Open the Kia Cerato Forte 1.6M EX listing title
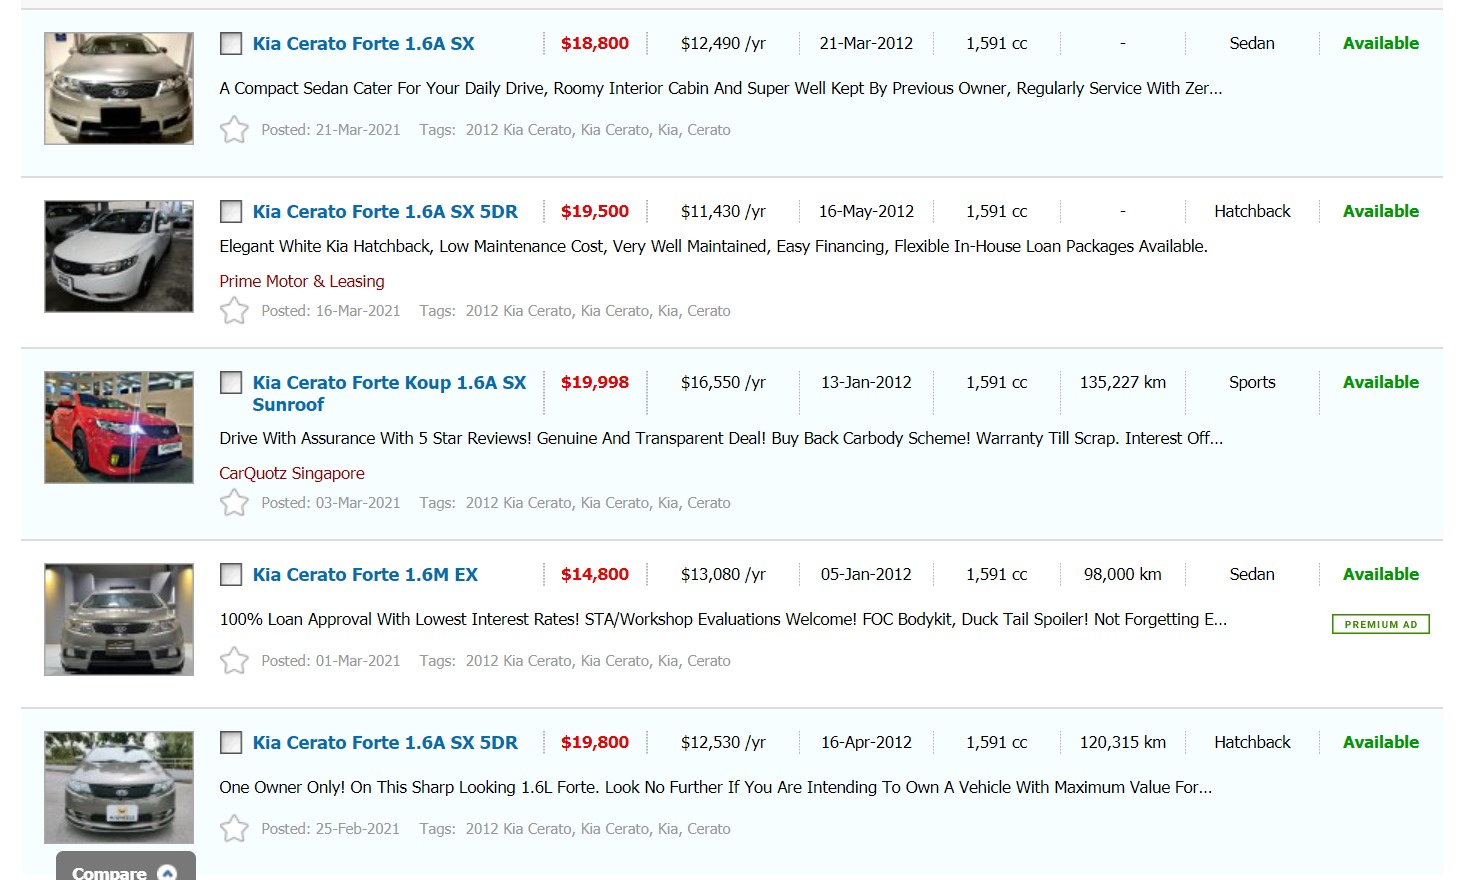Viewport: 1465px width, 880px height. 365,575
